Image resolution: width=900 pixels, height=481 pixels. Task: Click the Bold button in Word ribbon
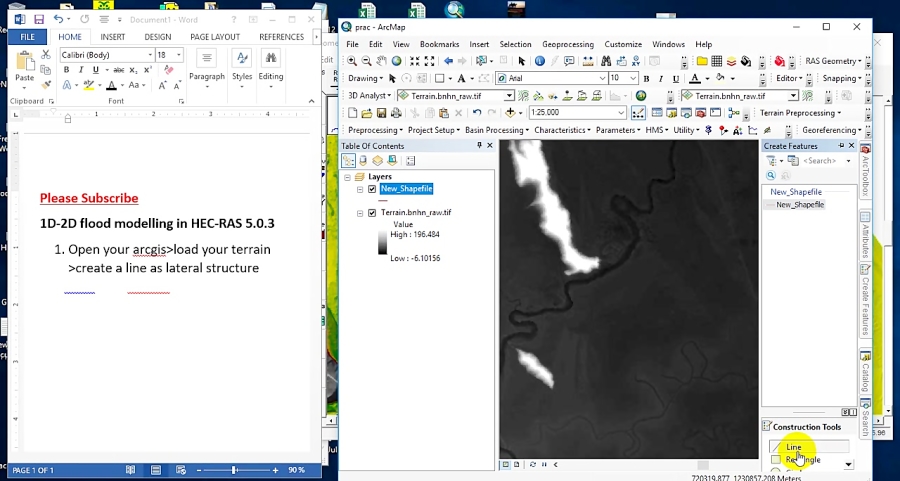tap(67, 70)
